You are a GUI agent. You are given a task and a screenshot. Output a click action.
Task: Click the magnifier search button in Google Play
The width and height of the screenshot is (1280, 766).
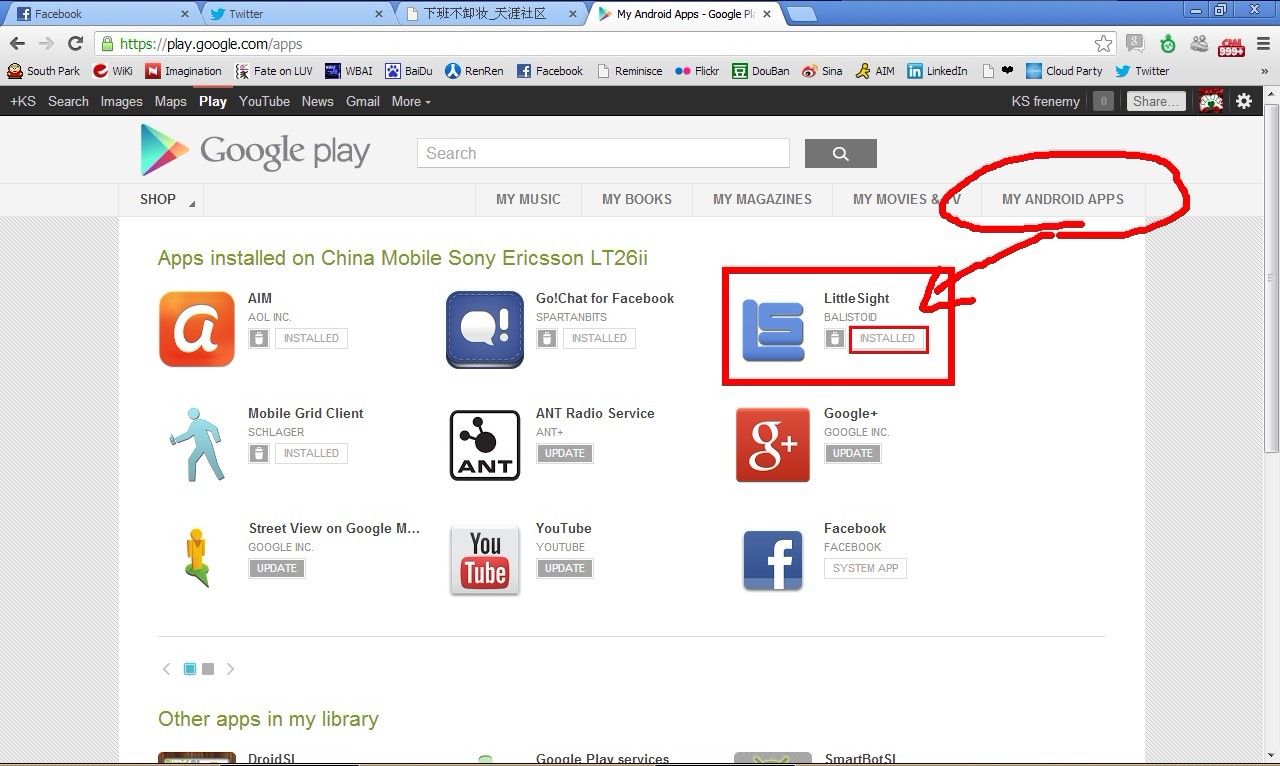pyautogui.click(x=840, y=153)
